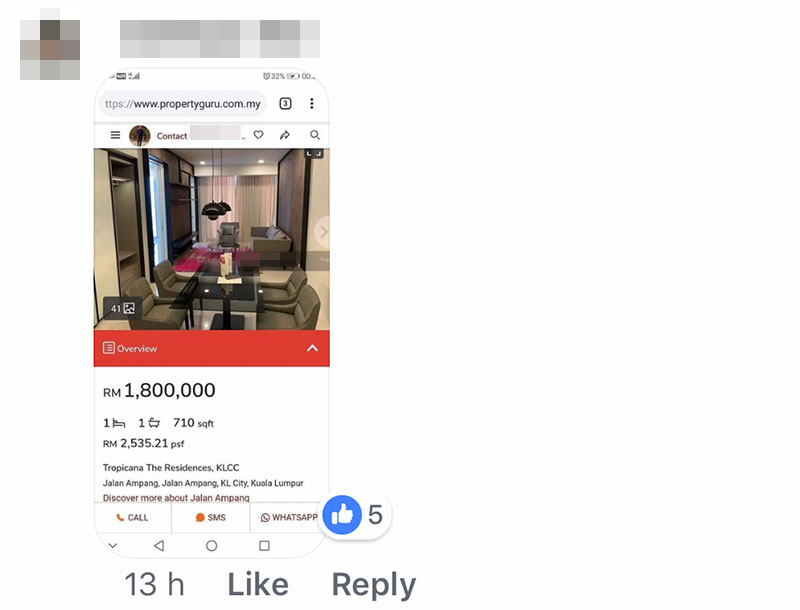Like the comment
The width and height of the screenshot is (800, 610).
pos(258,584)
